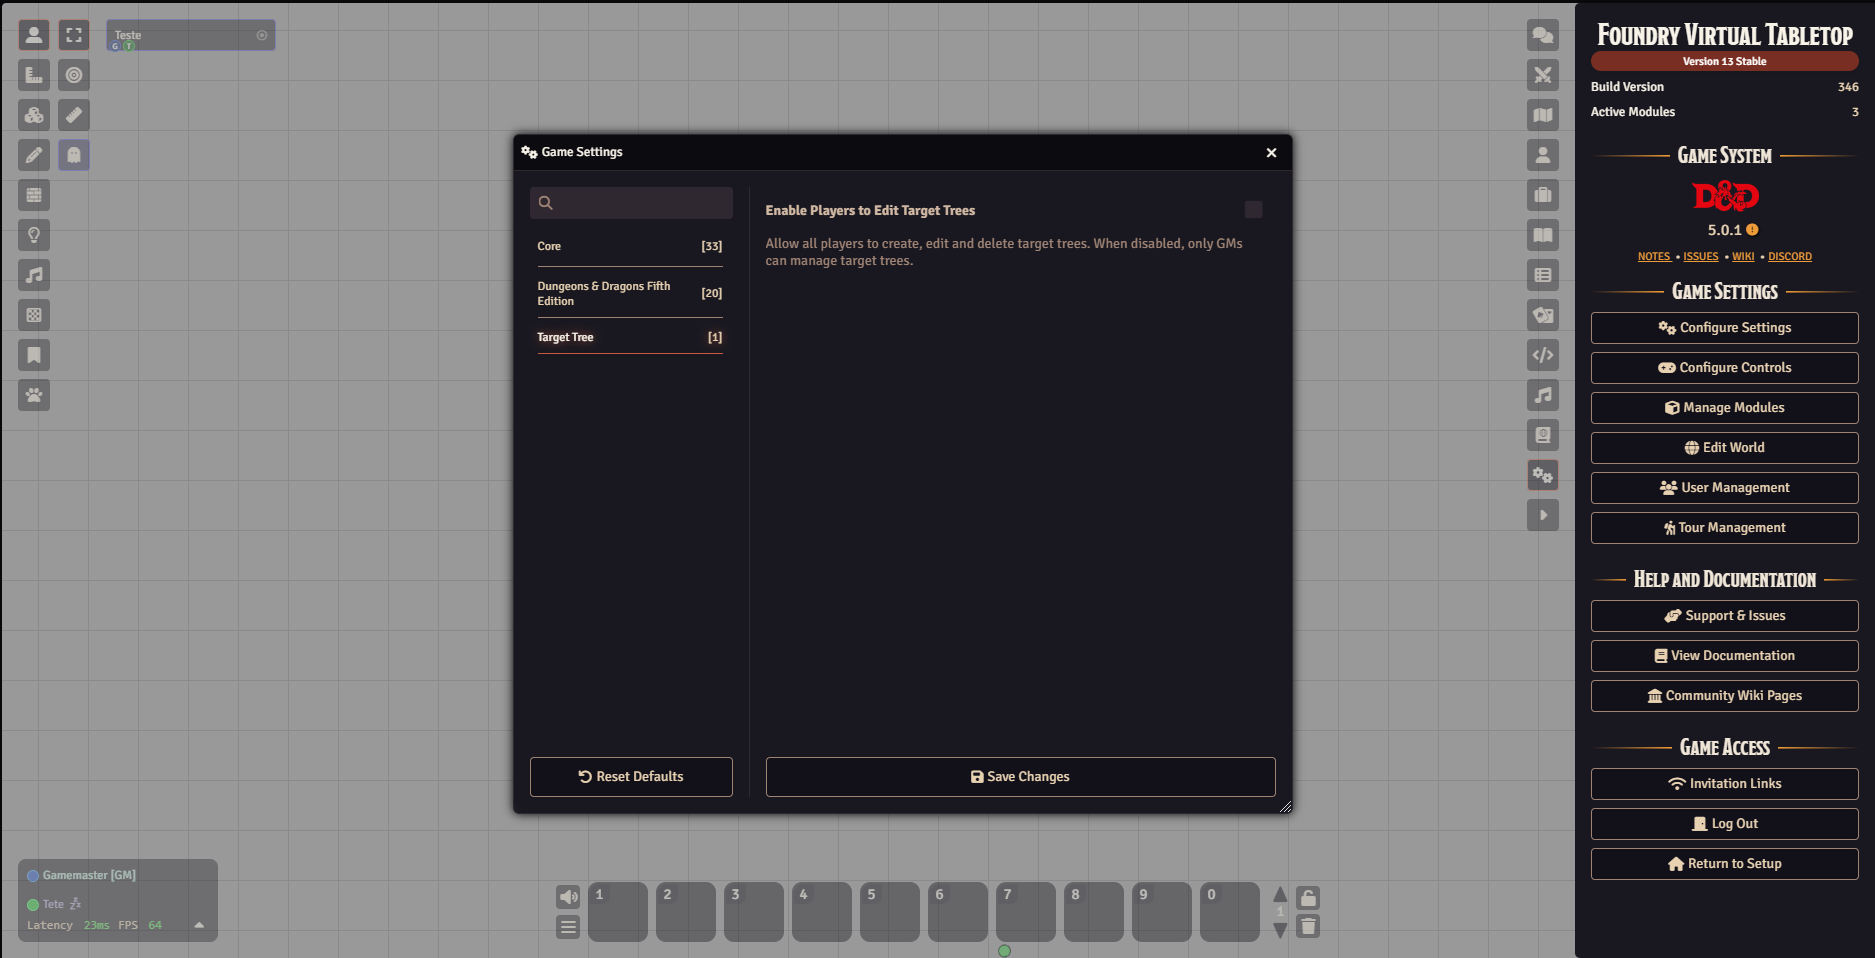Viewport: 1875px width, 958px height.
Task: Click the Edit World button
Action: 1724,448
